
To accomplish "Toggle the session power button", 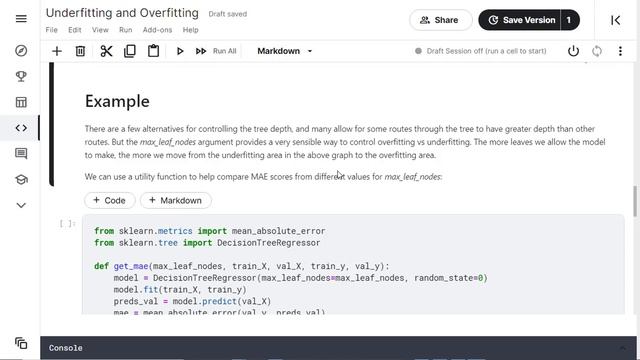I will [x=573, y=51].
